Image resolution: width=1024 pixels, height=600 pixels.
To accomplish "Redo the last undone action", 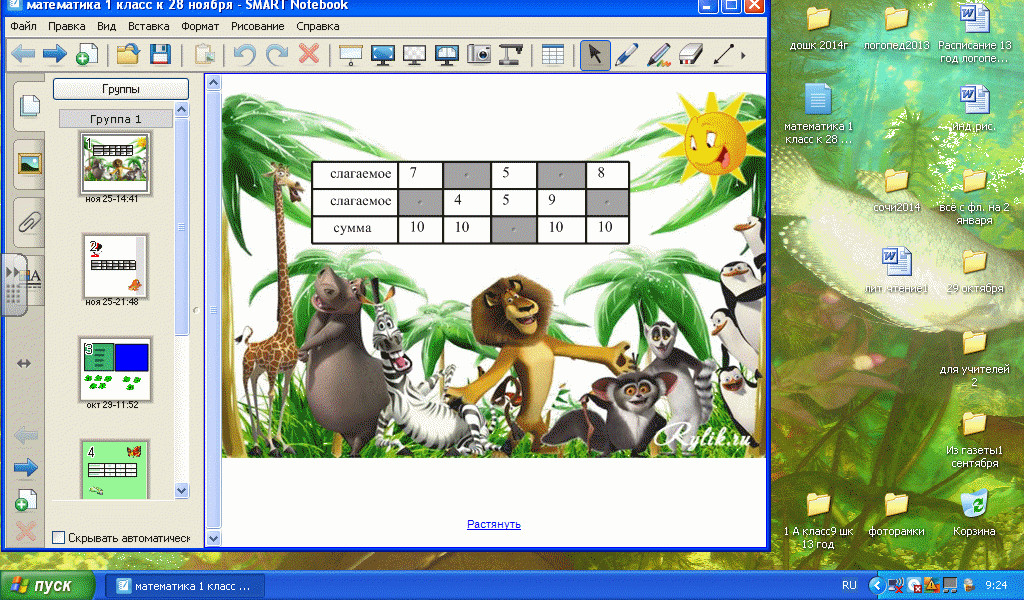I will [277, 54].
